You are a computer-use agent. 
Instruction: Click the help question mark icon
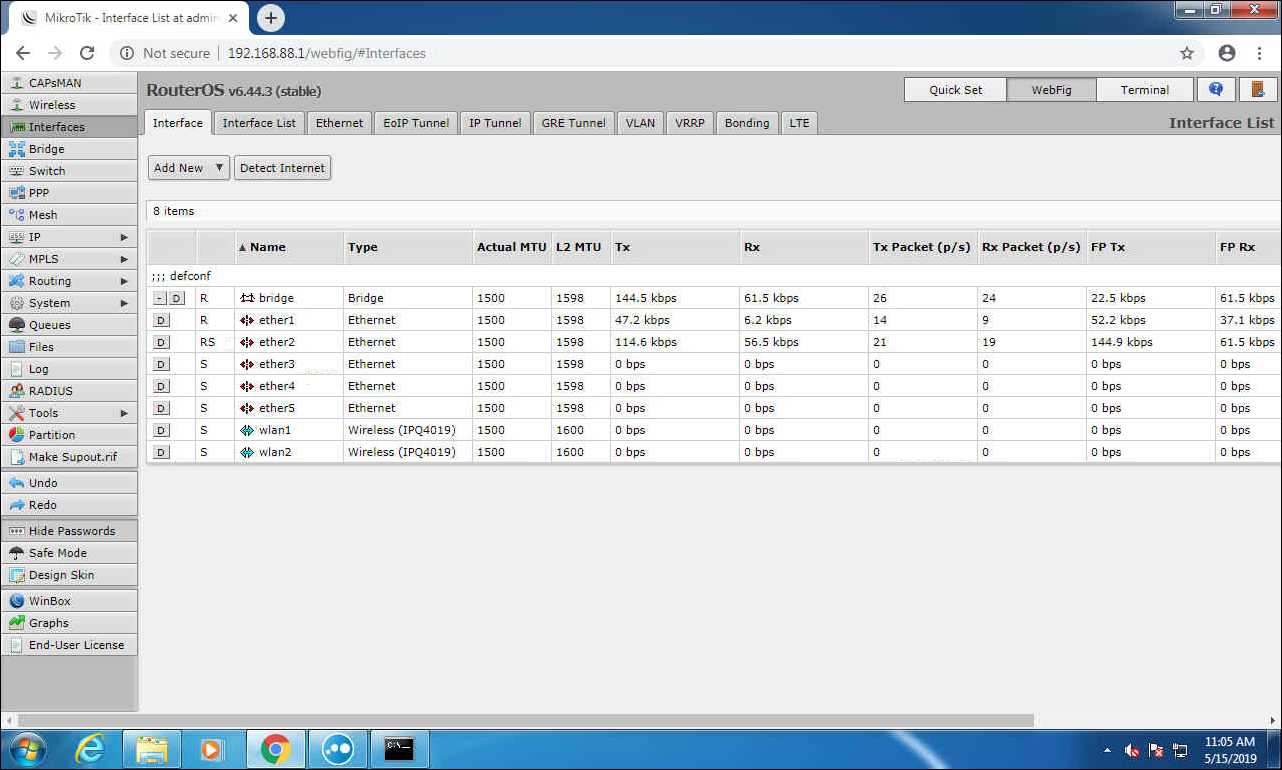click(1216, 89)
